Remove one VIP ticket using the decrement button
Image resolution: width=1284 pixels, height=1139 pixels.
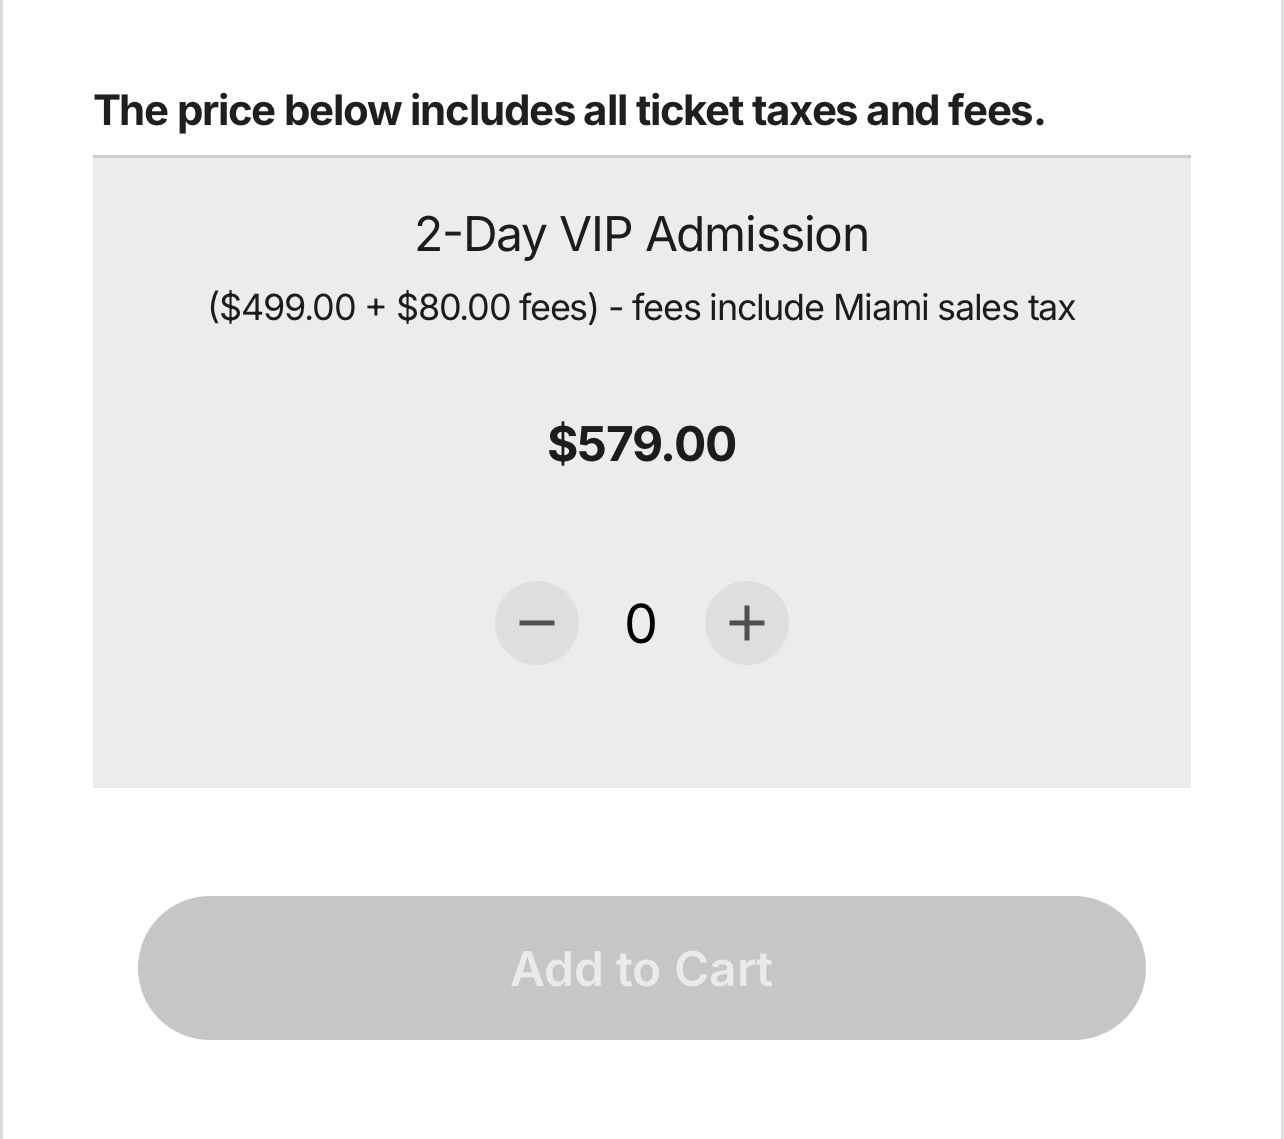[537, 623]
